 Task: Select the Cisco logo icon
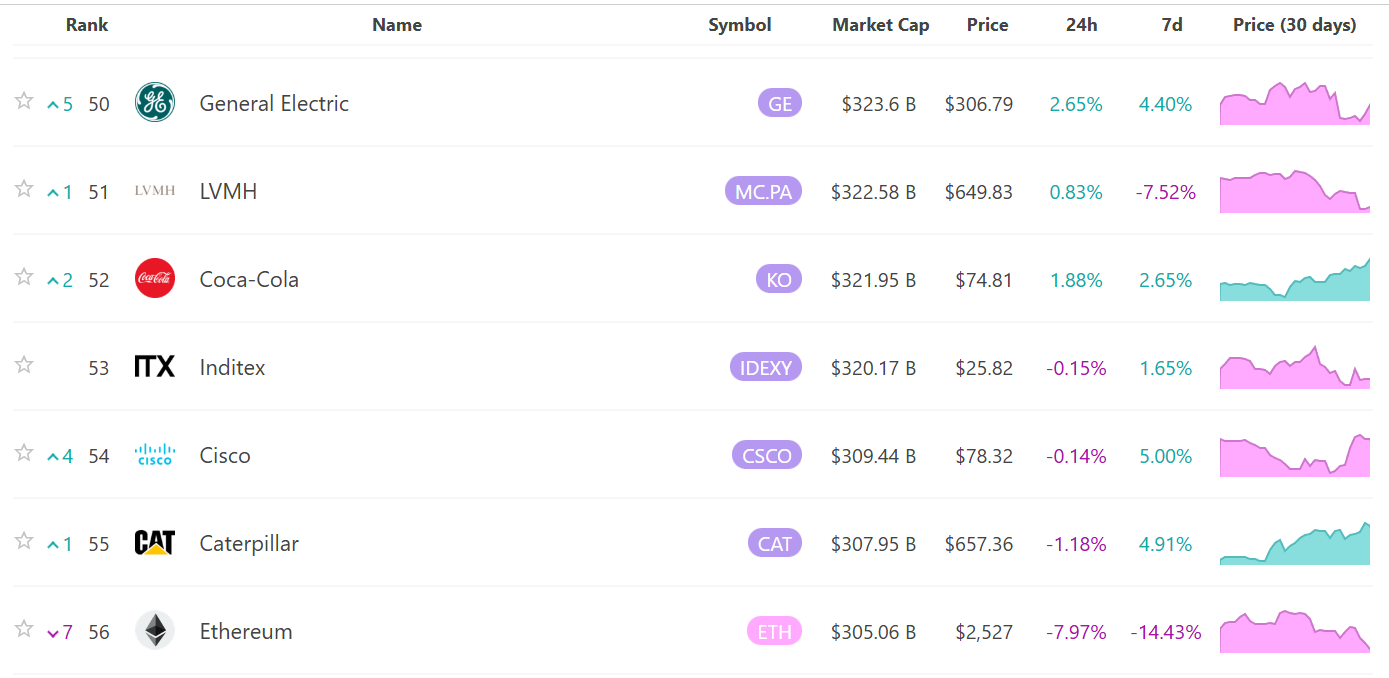[155, 455]
